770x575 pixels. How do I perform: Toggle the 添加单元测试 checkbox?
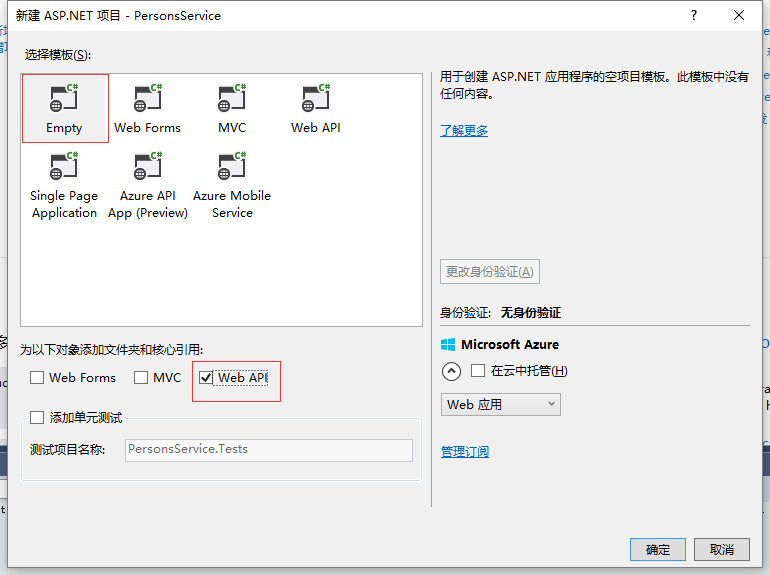pyautogui.click(x=37, y=417)
